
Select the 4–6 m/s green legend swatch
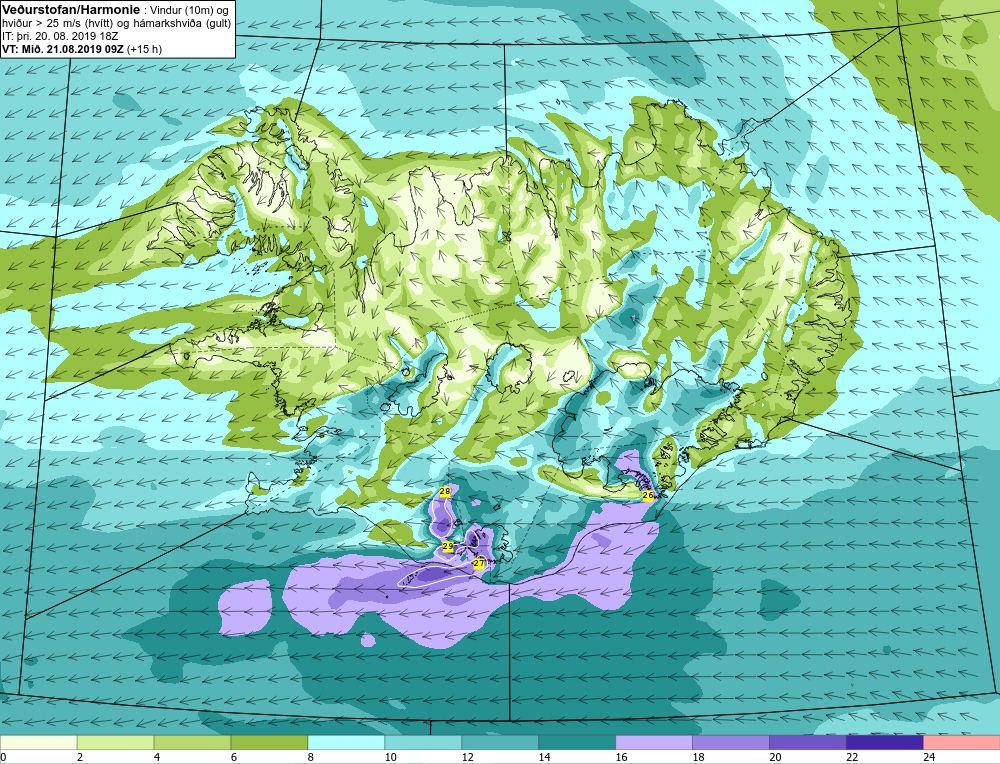pos(193,743)
